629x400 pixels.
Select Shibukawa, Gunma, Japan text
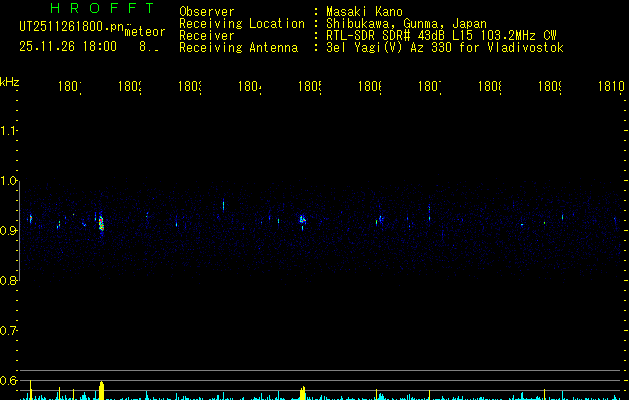click(406, 24)
